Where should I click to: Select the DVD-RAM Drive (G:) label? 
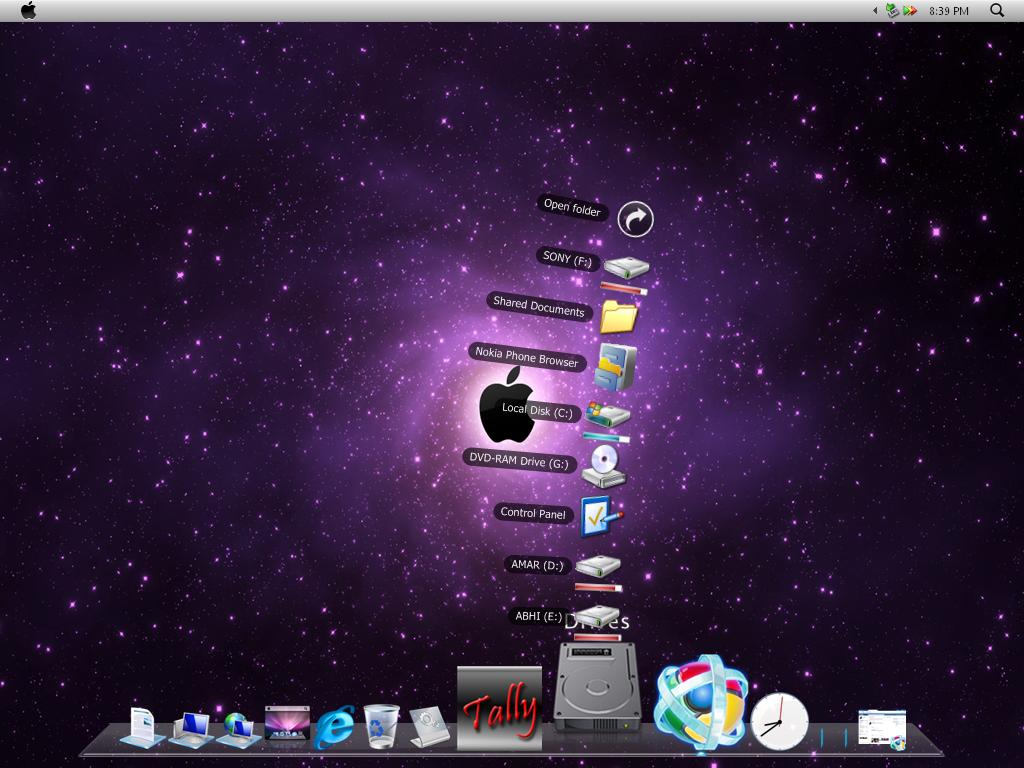click(519, 460)
